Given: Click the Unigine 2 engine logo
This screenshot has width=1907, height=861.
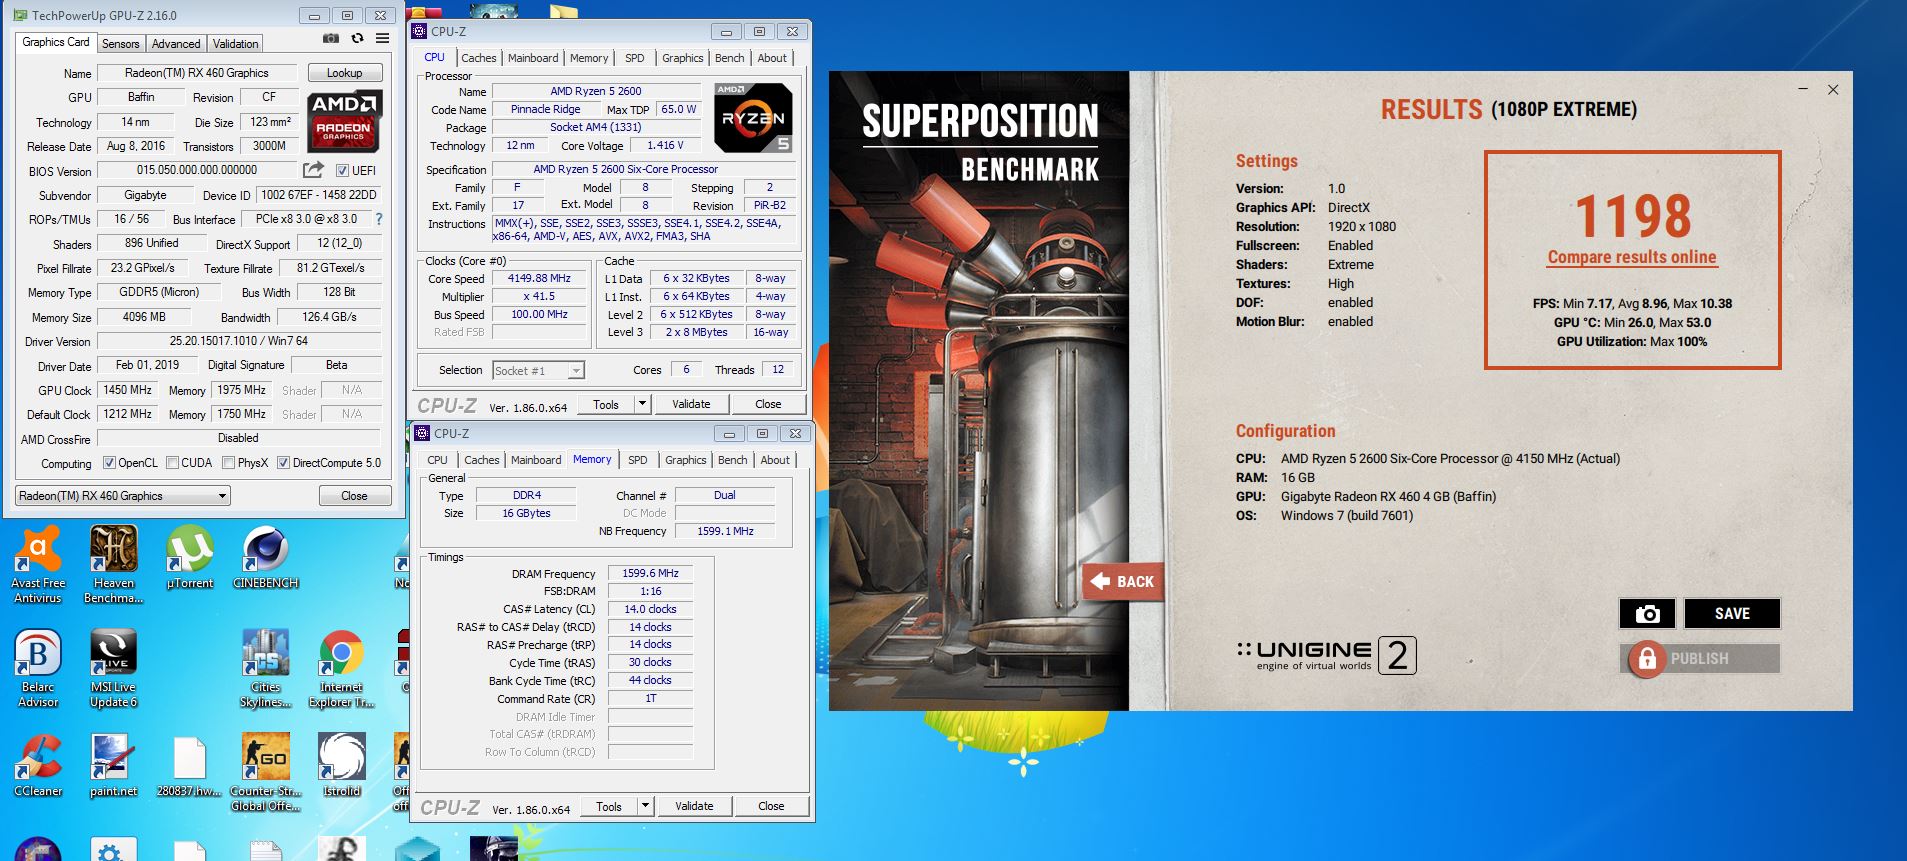Looking at the screenshot, I should tap(1326, 655).
